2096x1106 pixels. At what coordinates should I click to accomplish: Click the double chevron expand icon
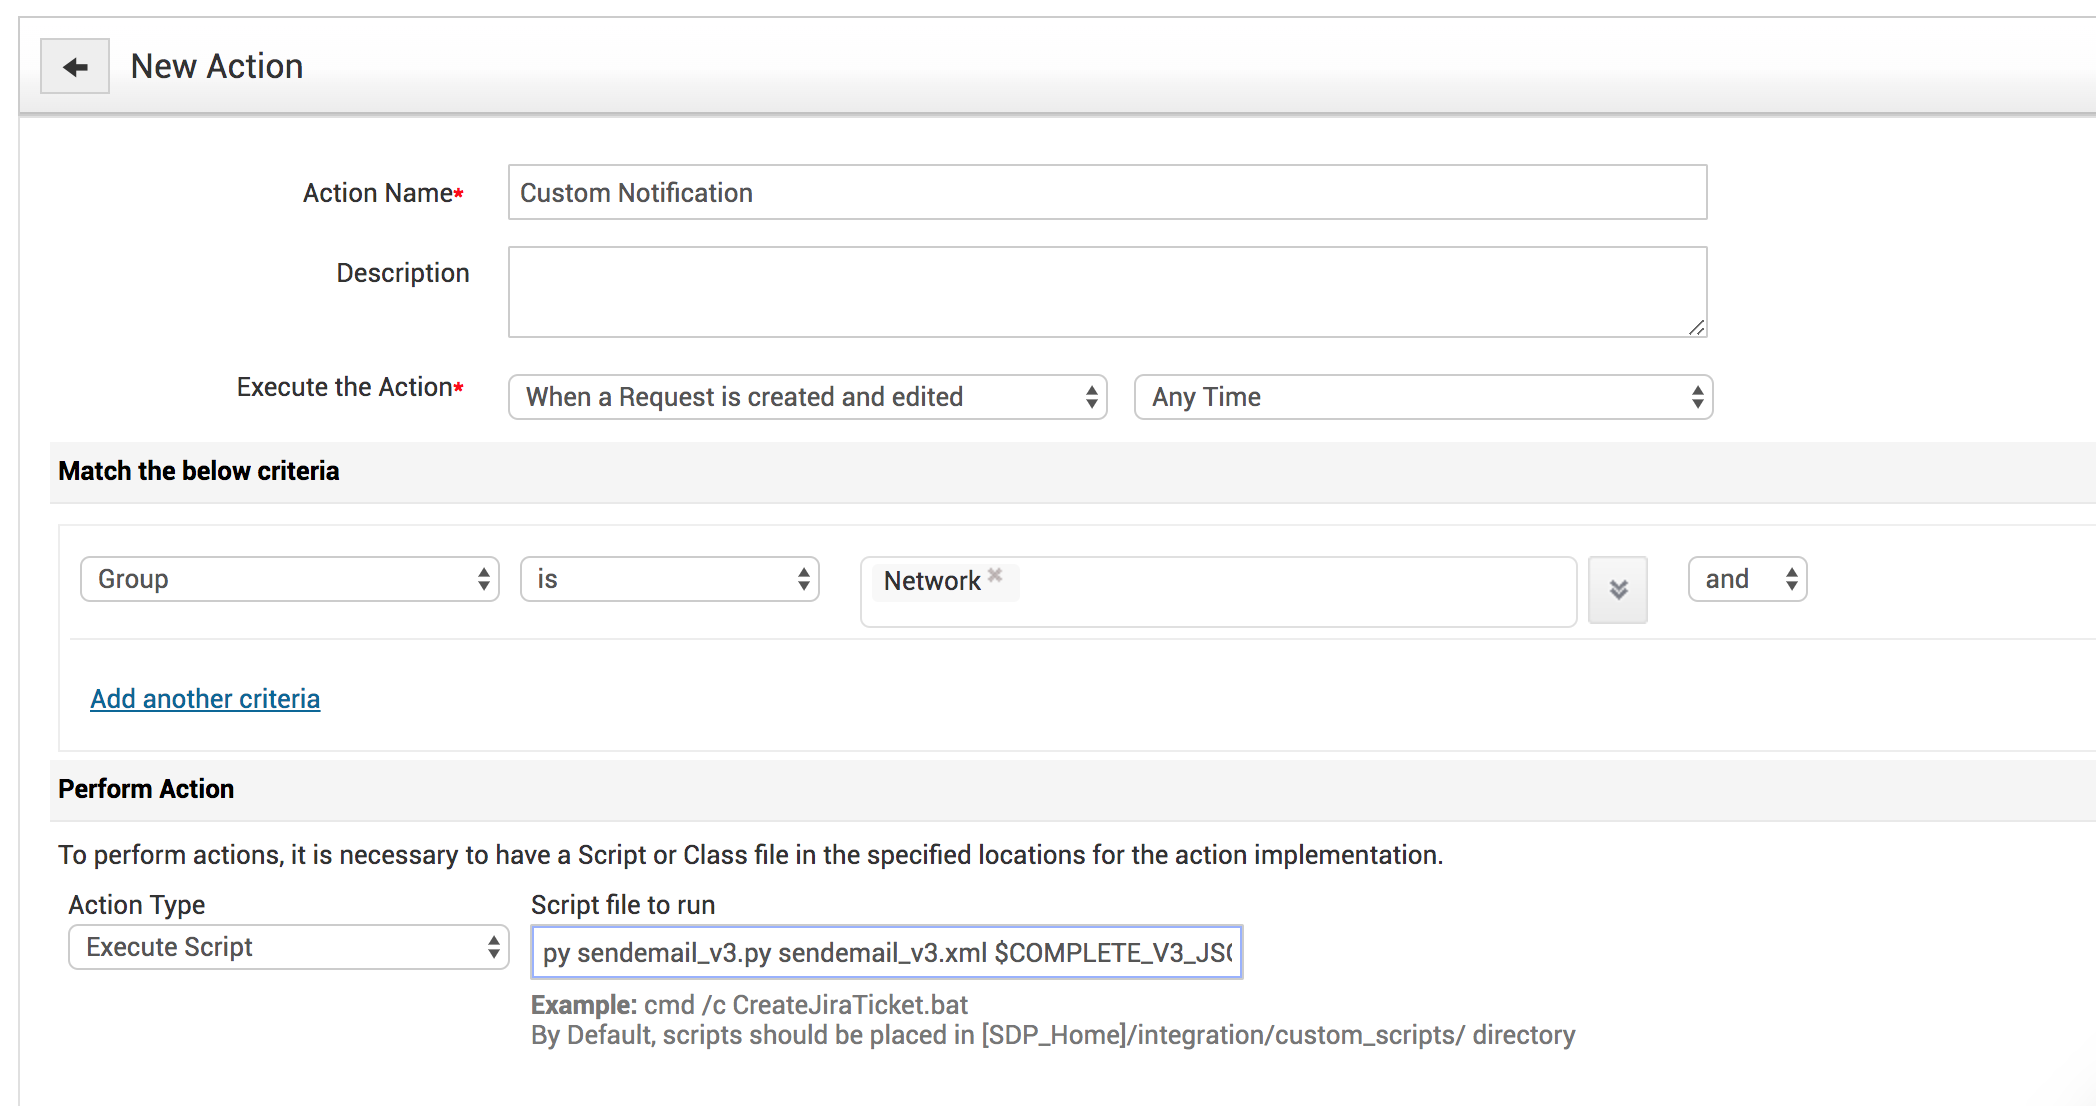[1618, 590]
